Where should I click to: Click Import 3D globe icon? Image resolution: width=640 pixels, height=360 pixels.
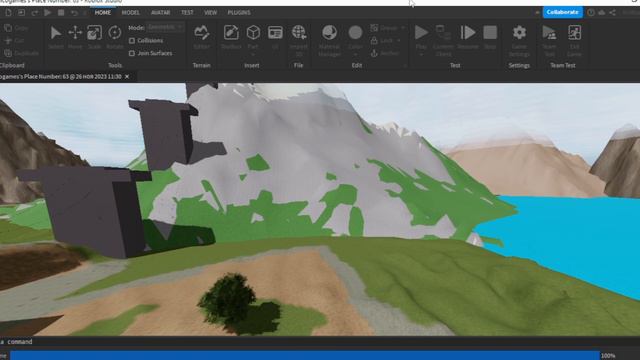[x=299, y=33]
